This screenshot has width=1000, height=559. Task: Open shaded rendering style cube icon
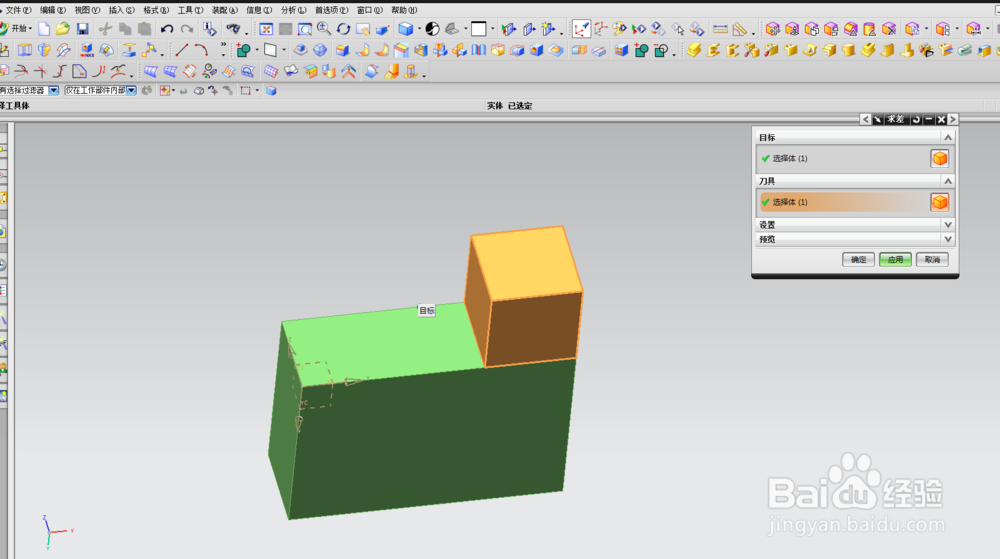(x=405, y=29)
